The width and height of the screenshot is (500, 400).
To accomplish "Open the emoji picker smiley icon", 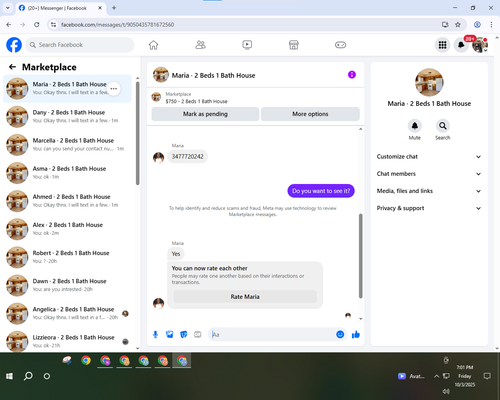I will click(340, 334).
